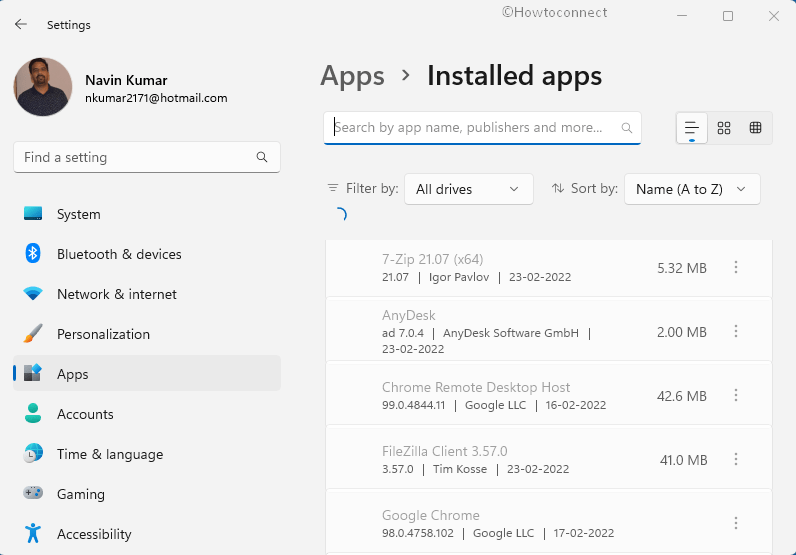Open more options for AnyDesk
Viewport: 796px width, 555px height.
[736, 332]
